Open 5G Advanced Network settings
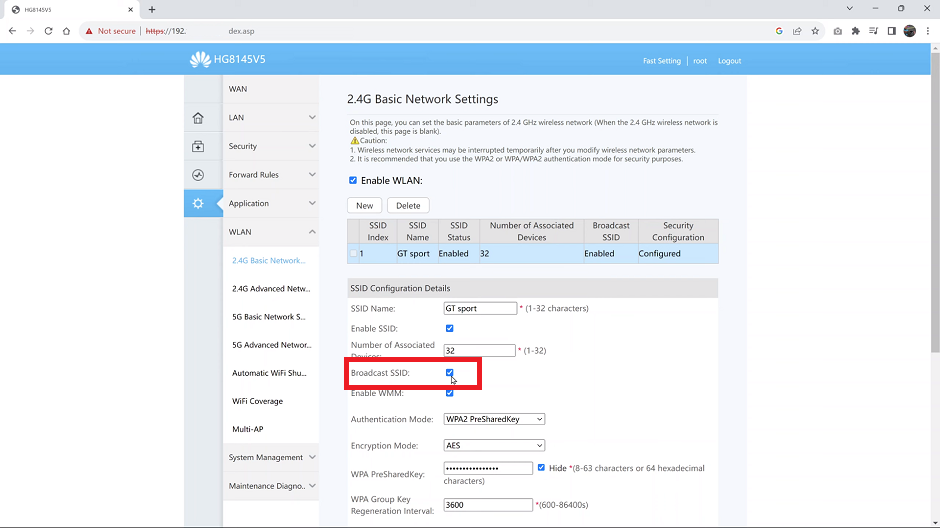The width and height of the screenshot is (940, 528). [272, 345]
